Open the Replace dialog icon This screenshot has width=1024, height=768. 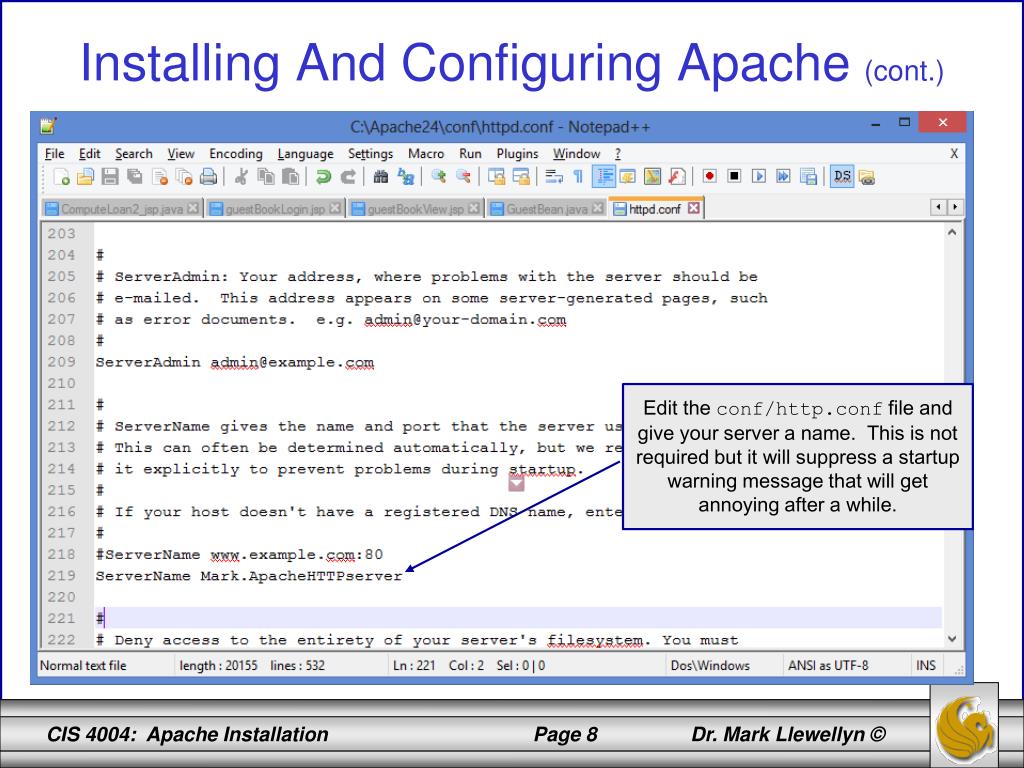point(406,176)
